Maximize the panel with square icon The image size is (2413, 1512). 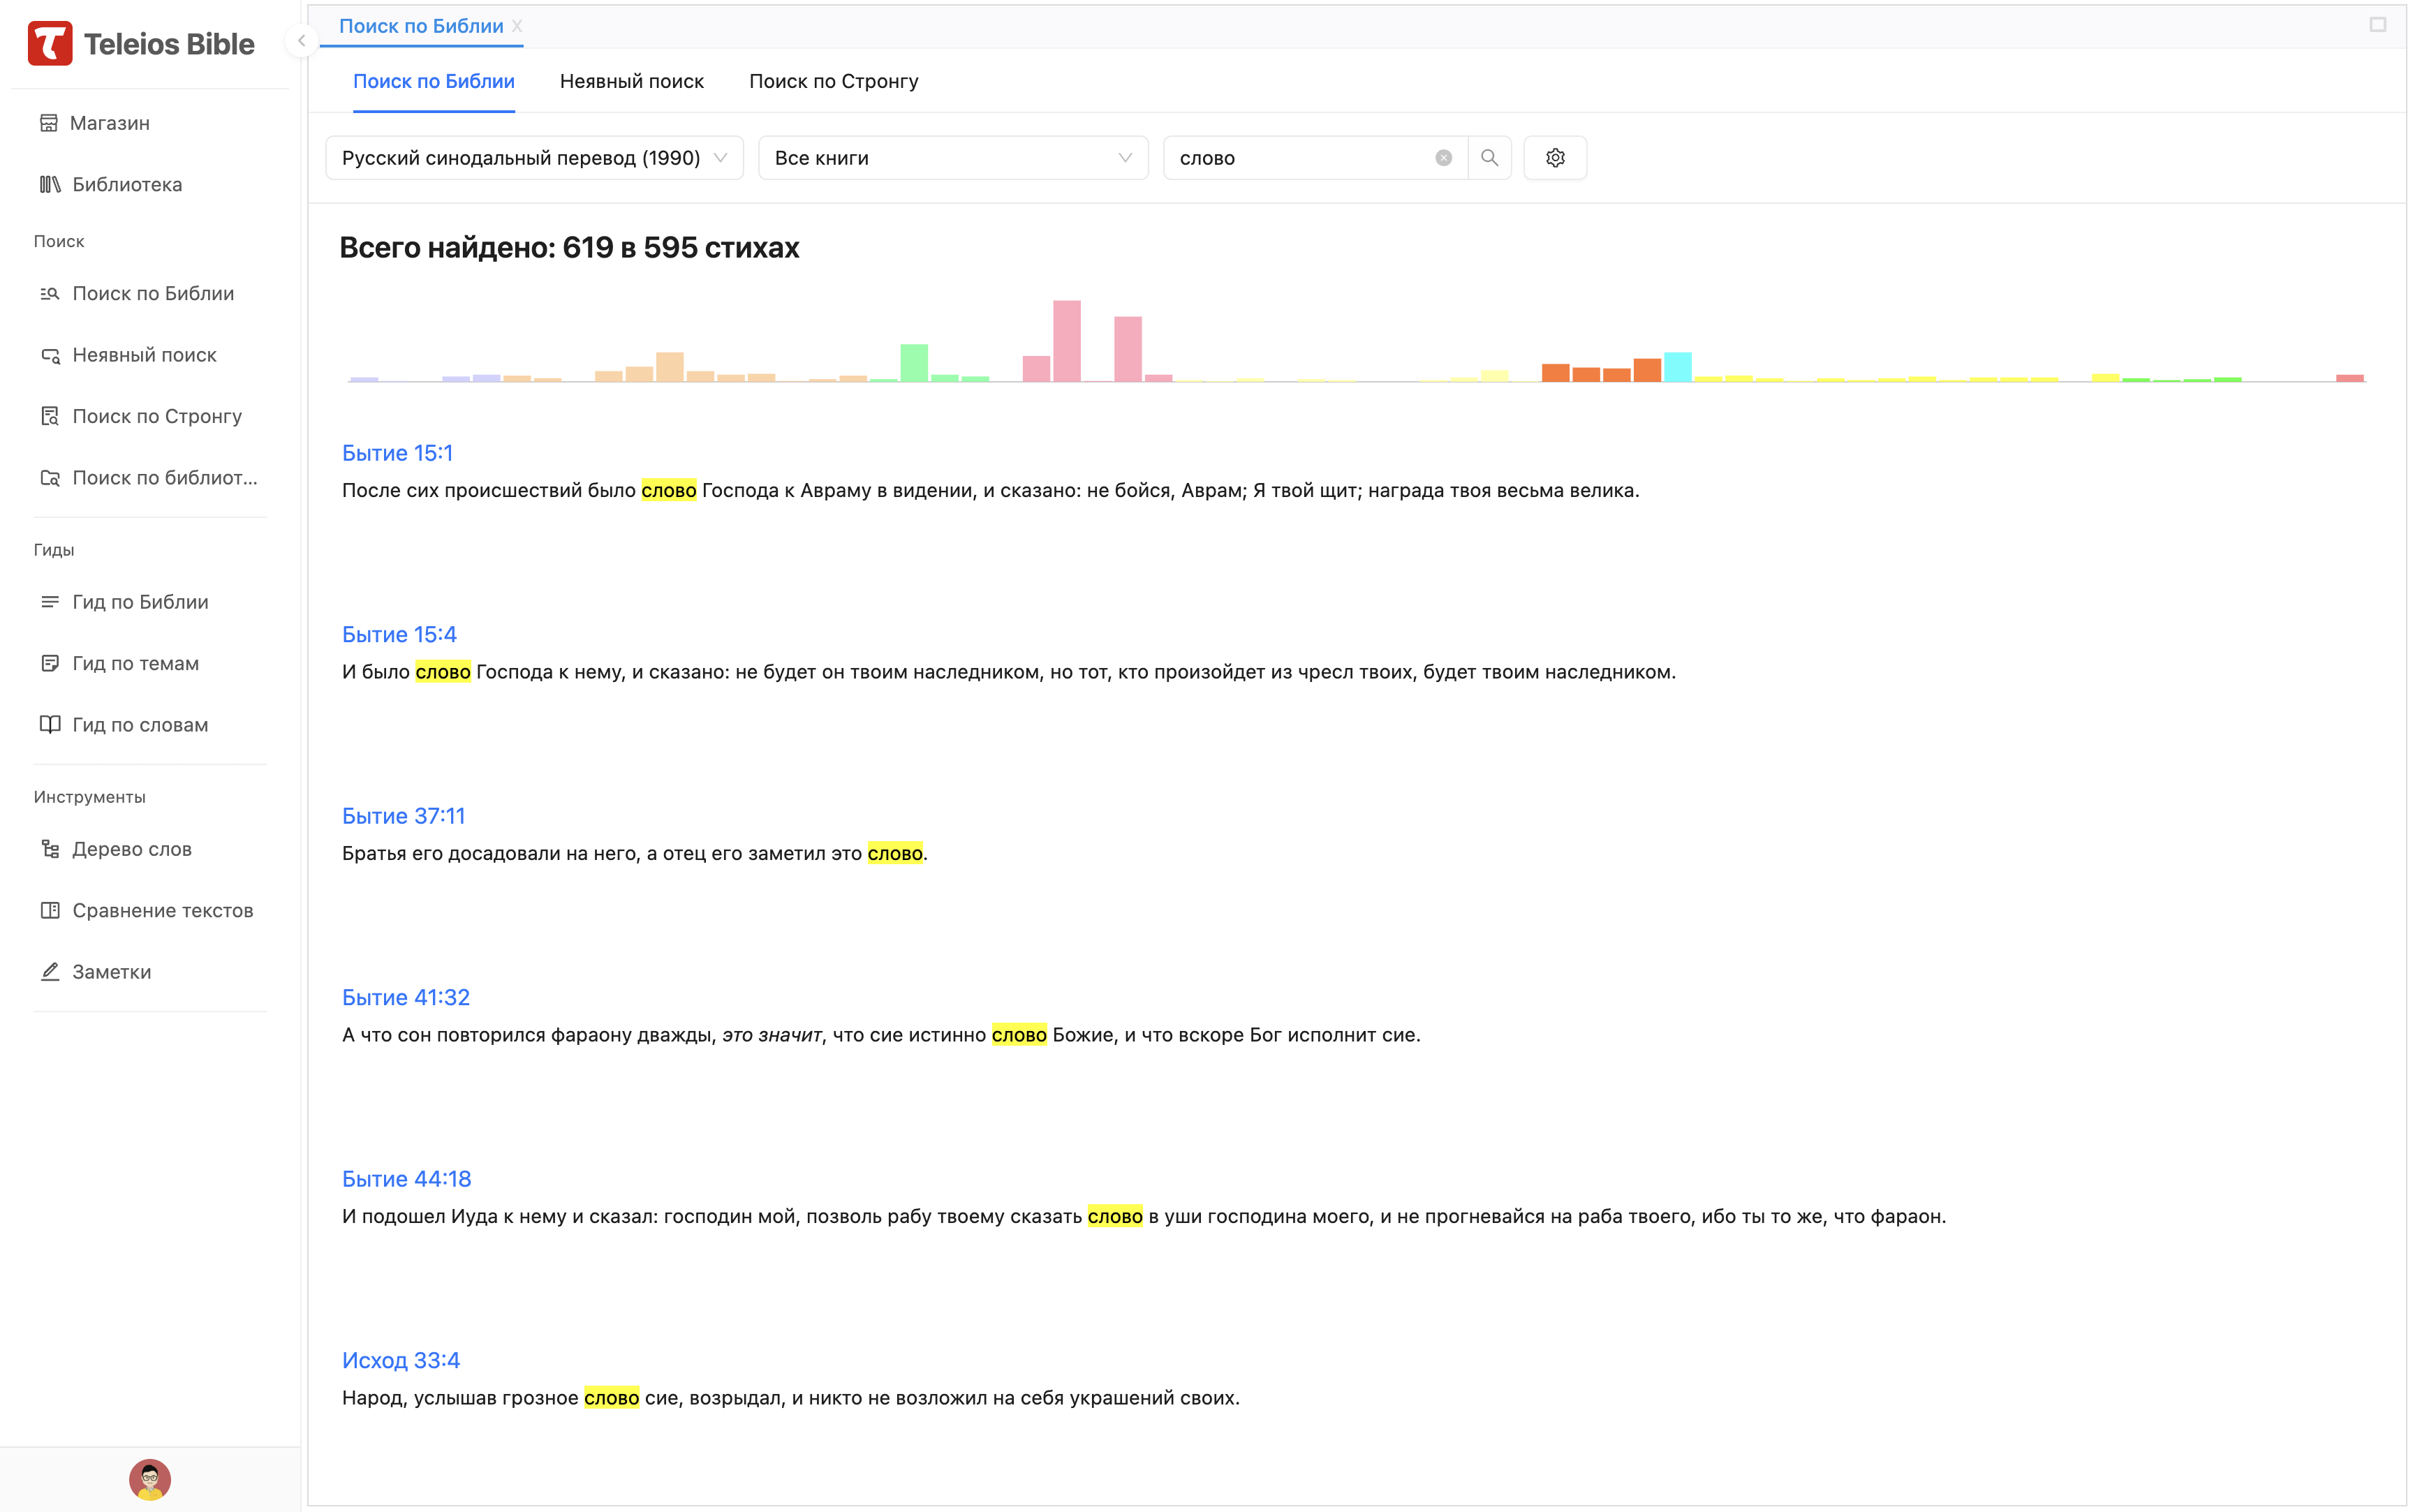pyautogui.click(x=2377, y=25)
